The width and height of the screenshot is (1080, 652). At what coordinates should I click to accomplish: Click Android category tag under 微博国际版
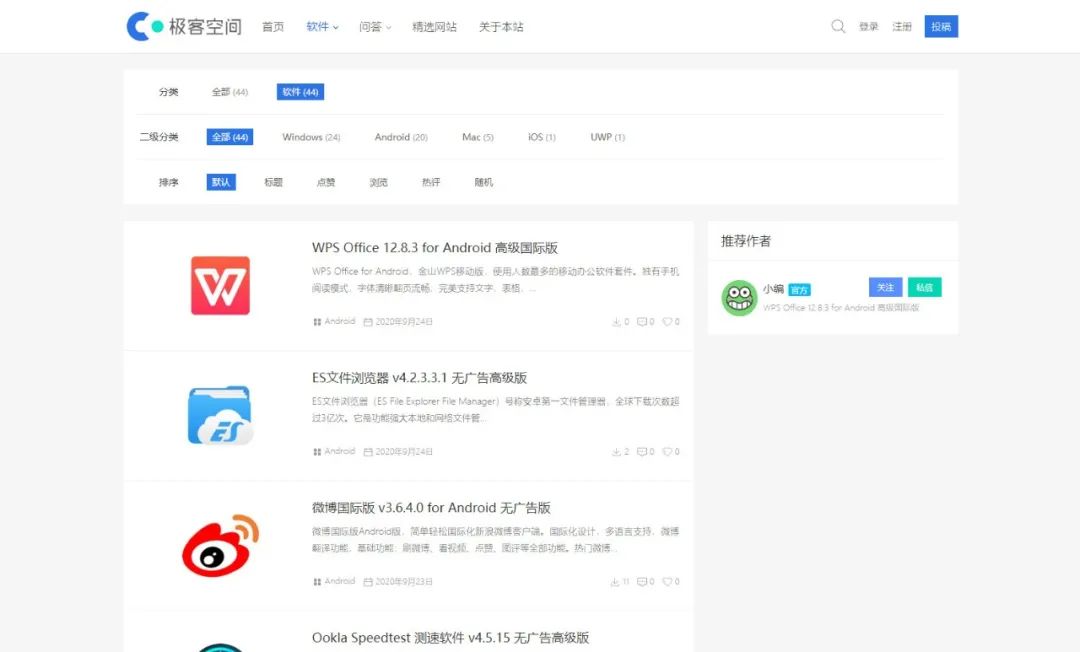coord(334,582)
